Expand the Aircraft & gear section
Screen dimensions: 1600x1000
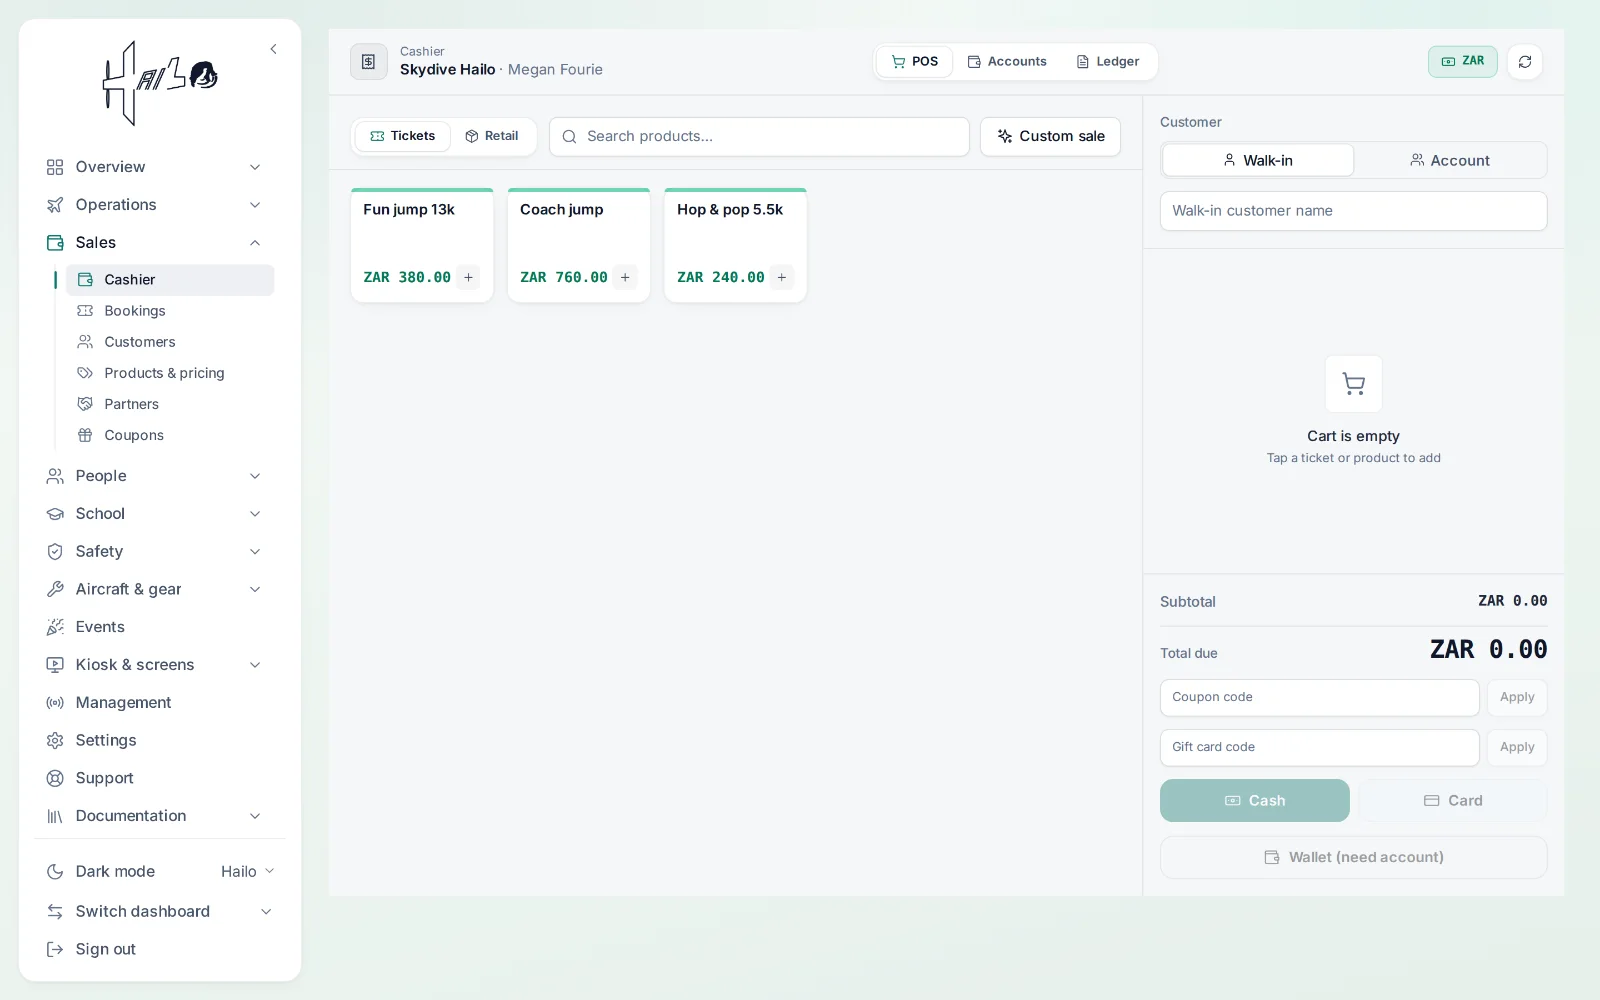155,589
